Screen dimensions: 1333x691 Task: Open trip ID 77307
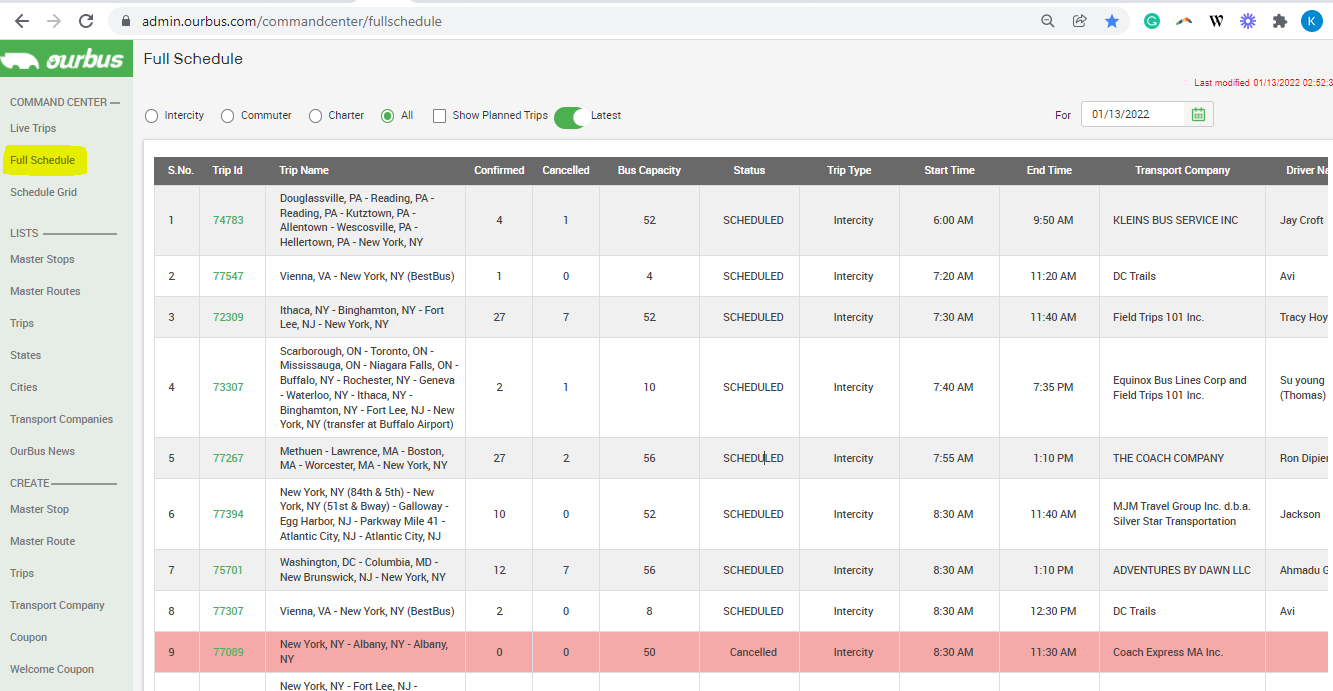click(228, 611)
